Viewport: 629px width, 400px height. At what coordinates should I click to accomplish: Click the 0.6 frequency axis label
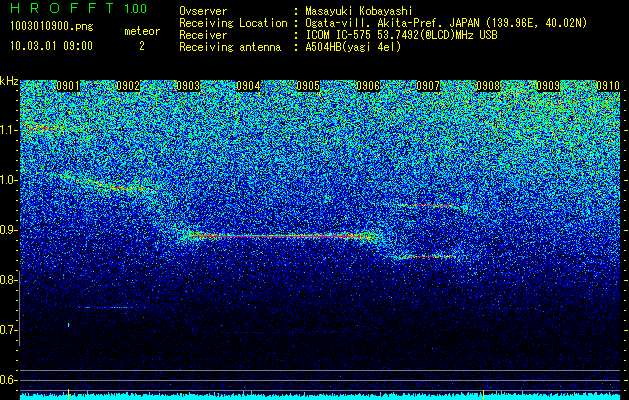pos(9,380)
